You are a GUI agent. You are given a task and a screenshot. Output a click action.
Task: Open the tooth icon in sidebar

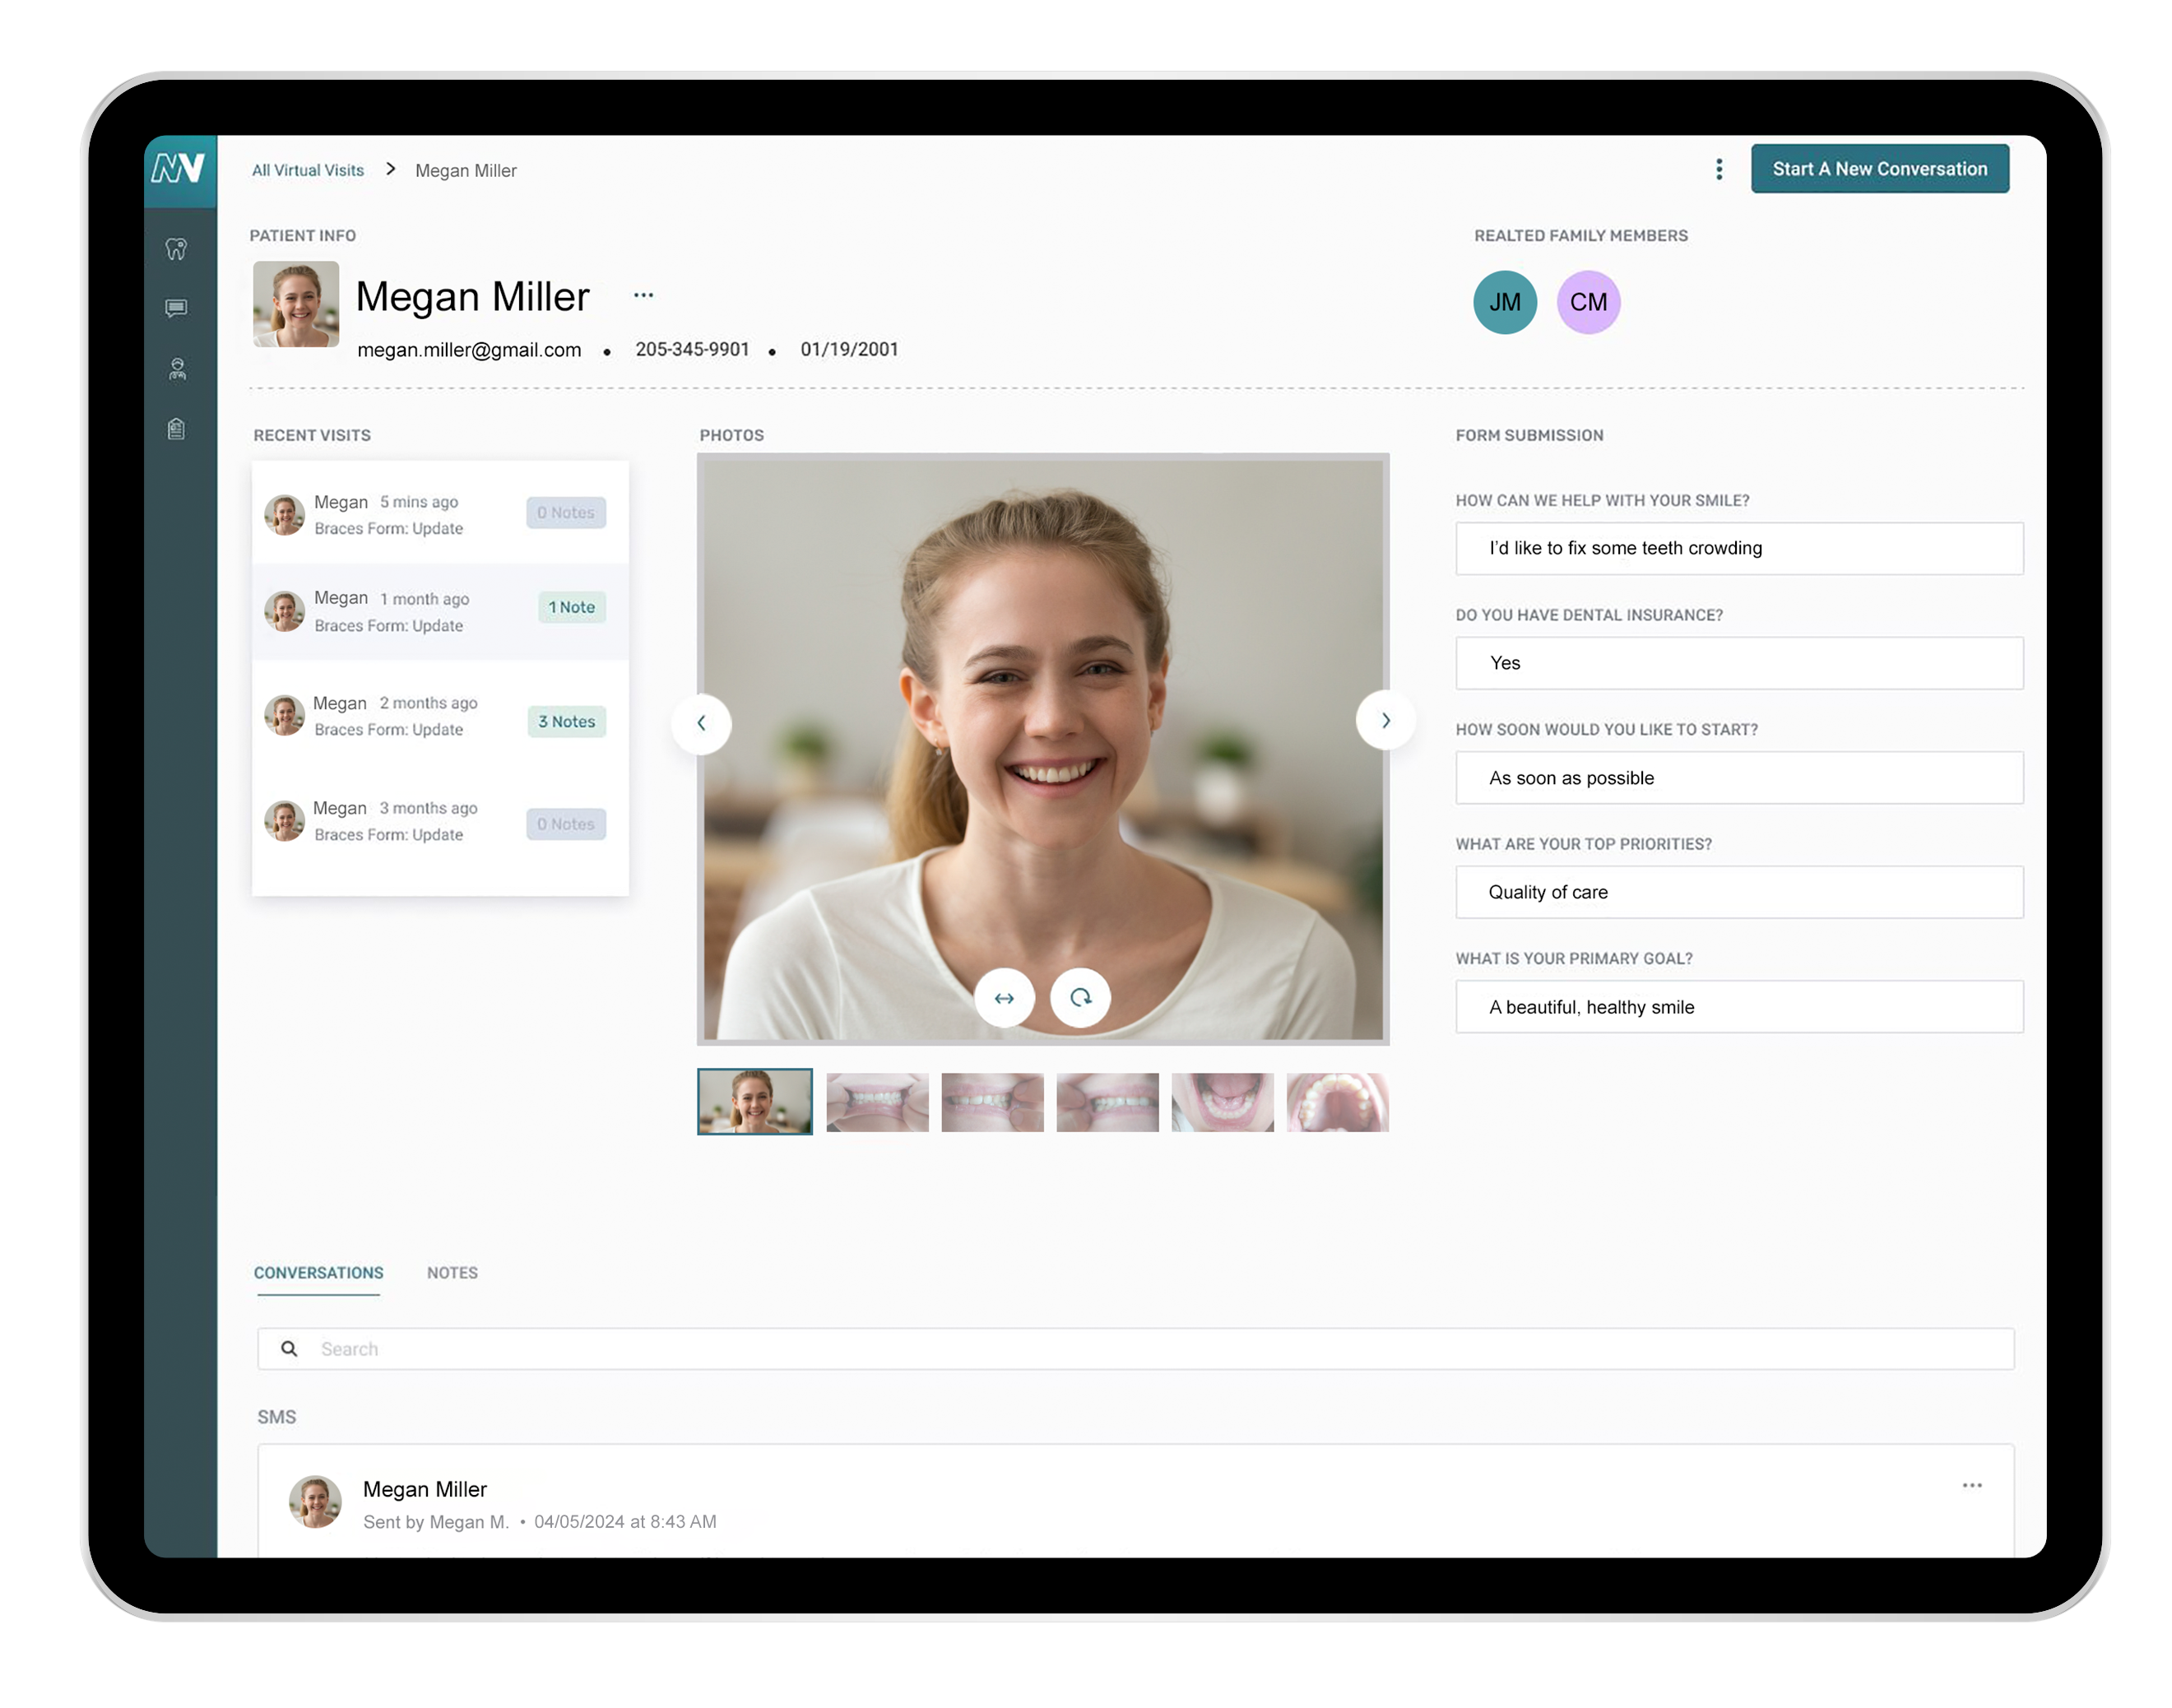(x=177, y=249)
